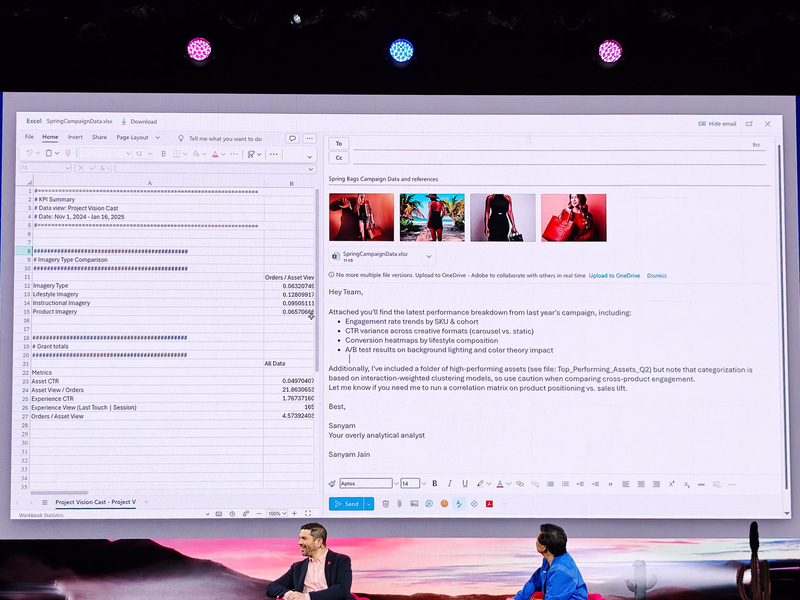
Task: Toggle Bold in the email toolbar
Action: [435, 483]
